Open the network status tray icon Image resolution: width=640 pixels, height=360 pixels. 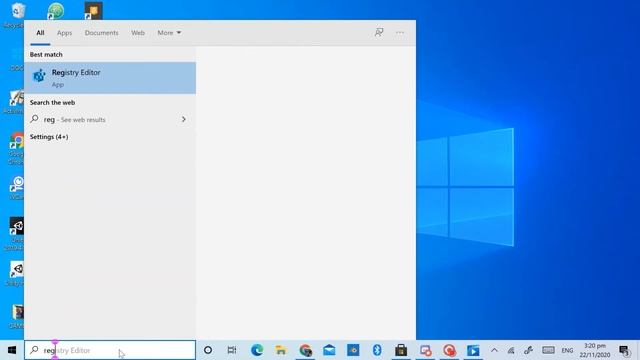511,350
